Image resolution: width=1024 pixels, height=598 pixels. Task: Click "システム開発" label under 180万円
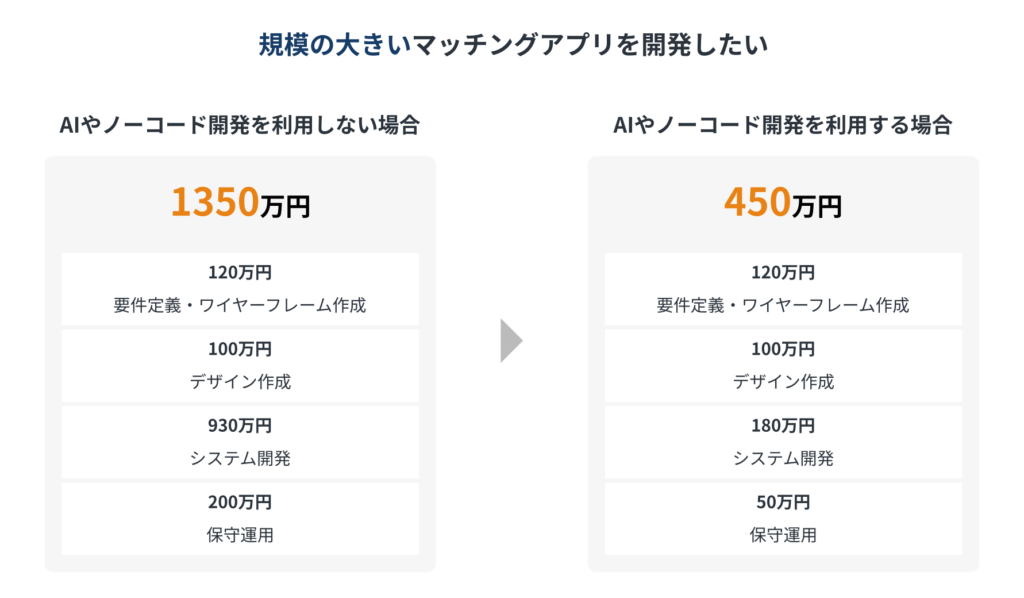coord(783,459)
